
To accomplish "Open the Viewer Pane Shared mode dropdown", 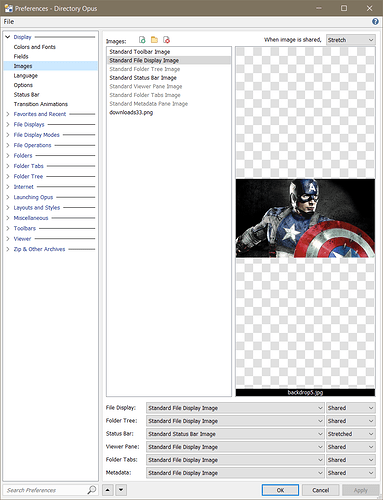I will pos(350,447).
